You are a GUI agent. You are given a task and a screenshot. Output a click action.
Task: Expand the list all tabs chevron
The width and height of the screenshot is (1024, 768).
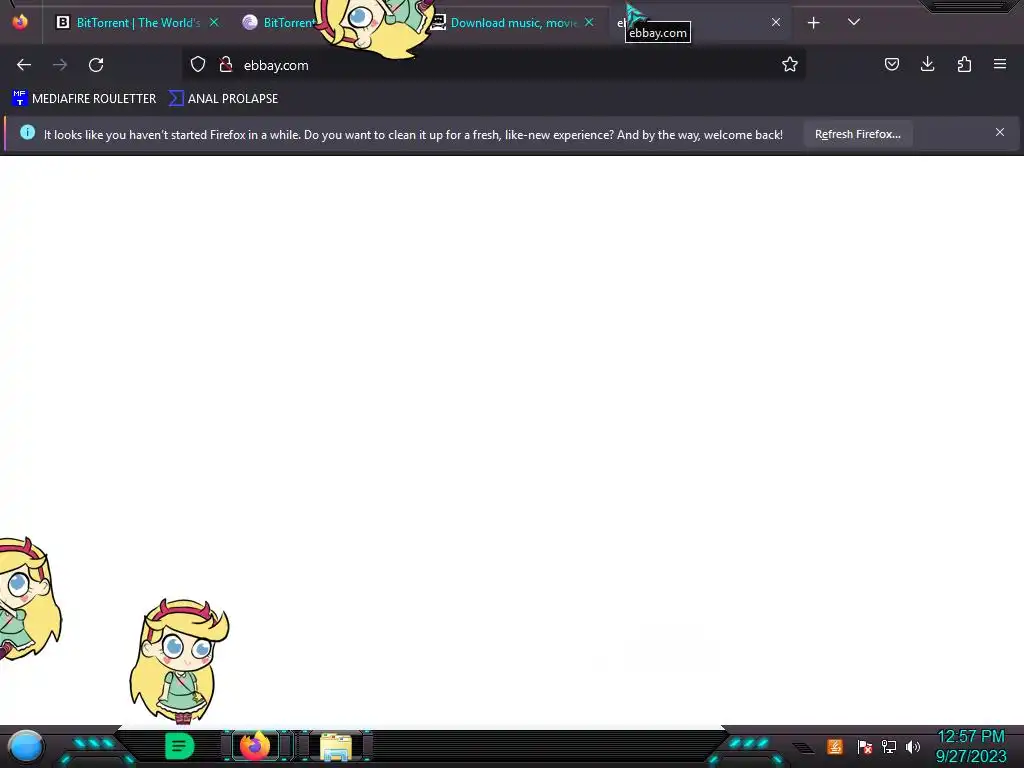854,22
